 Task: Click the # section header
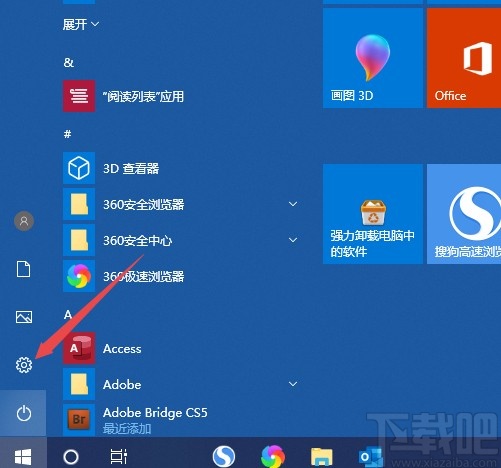click(x=68, y=134)
